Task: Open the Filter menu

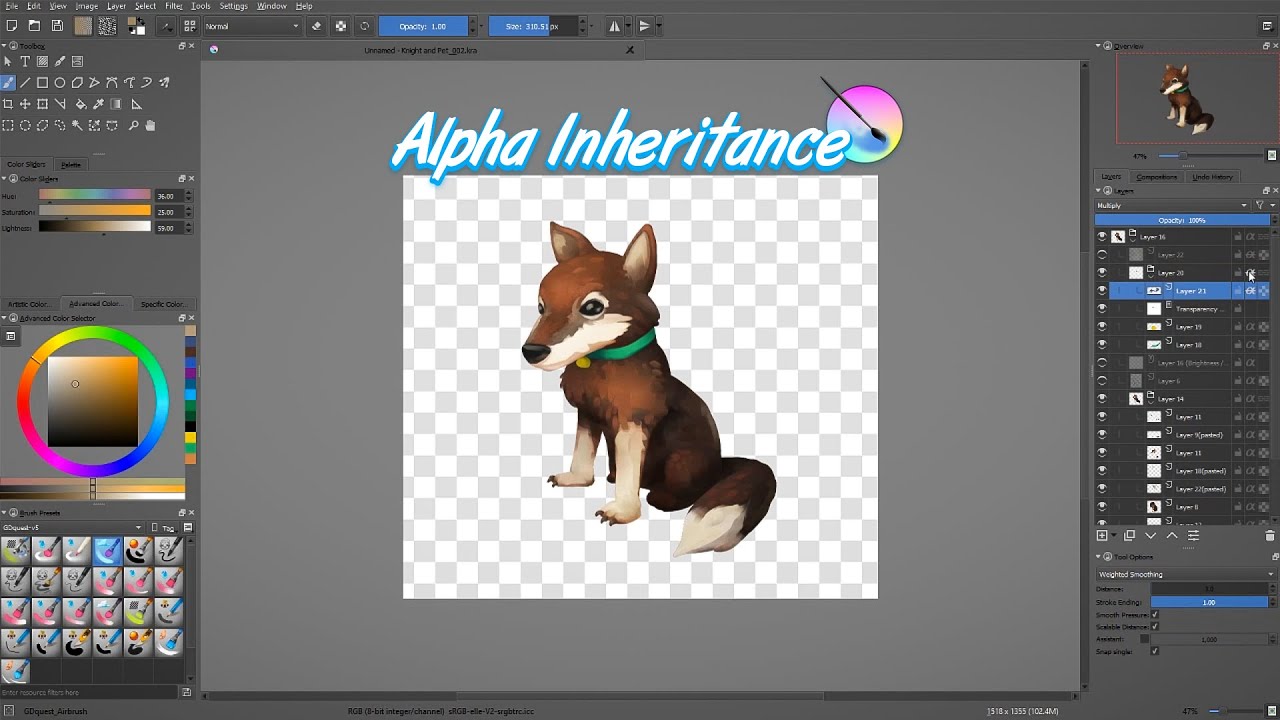Action: (174, 6)
